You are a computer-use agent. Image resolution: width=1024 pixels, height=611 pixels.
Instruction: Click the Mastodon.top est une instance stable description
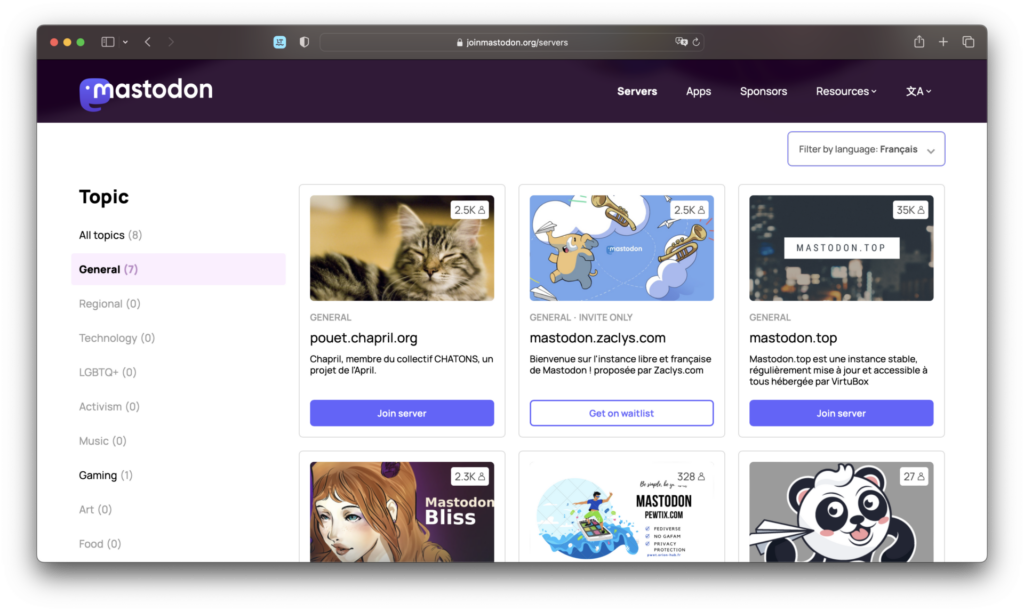839,370
